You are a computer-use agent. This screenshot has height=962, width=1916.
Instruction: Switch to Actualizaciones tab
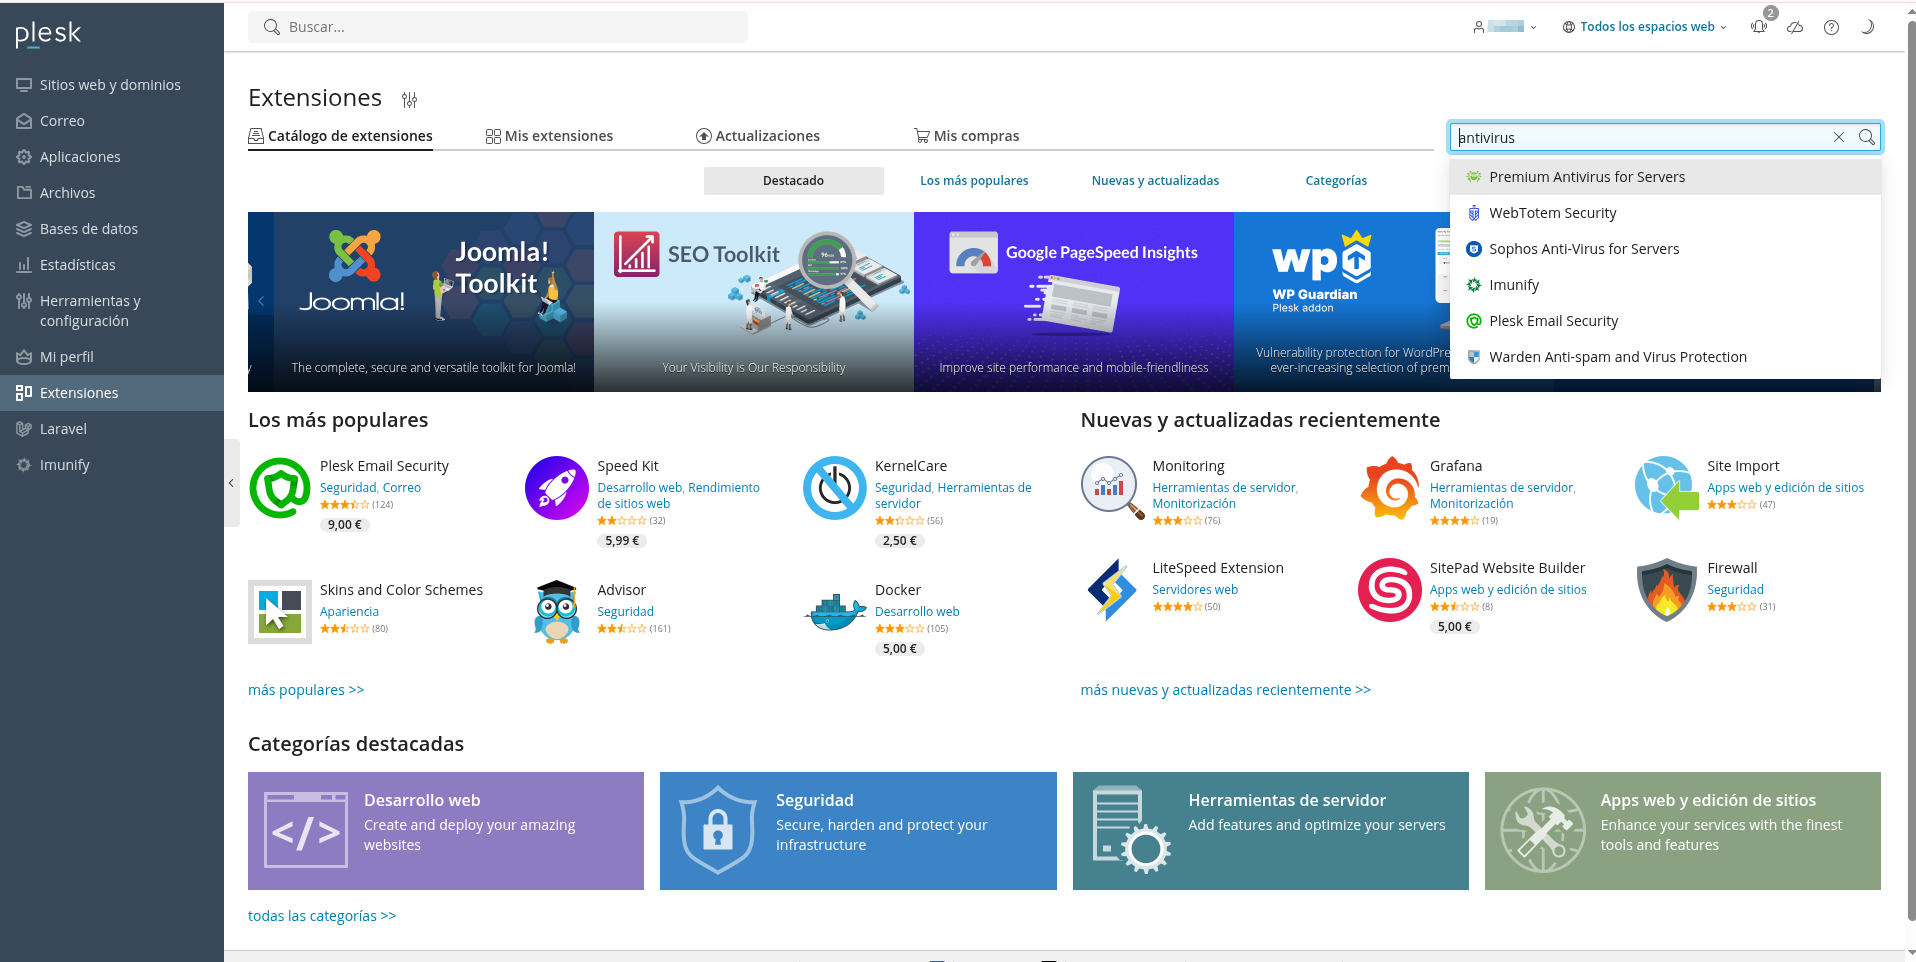pyautogui.click(x=758, y=136)
